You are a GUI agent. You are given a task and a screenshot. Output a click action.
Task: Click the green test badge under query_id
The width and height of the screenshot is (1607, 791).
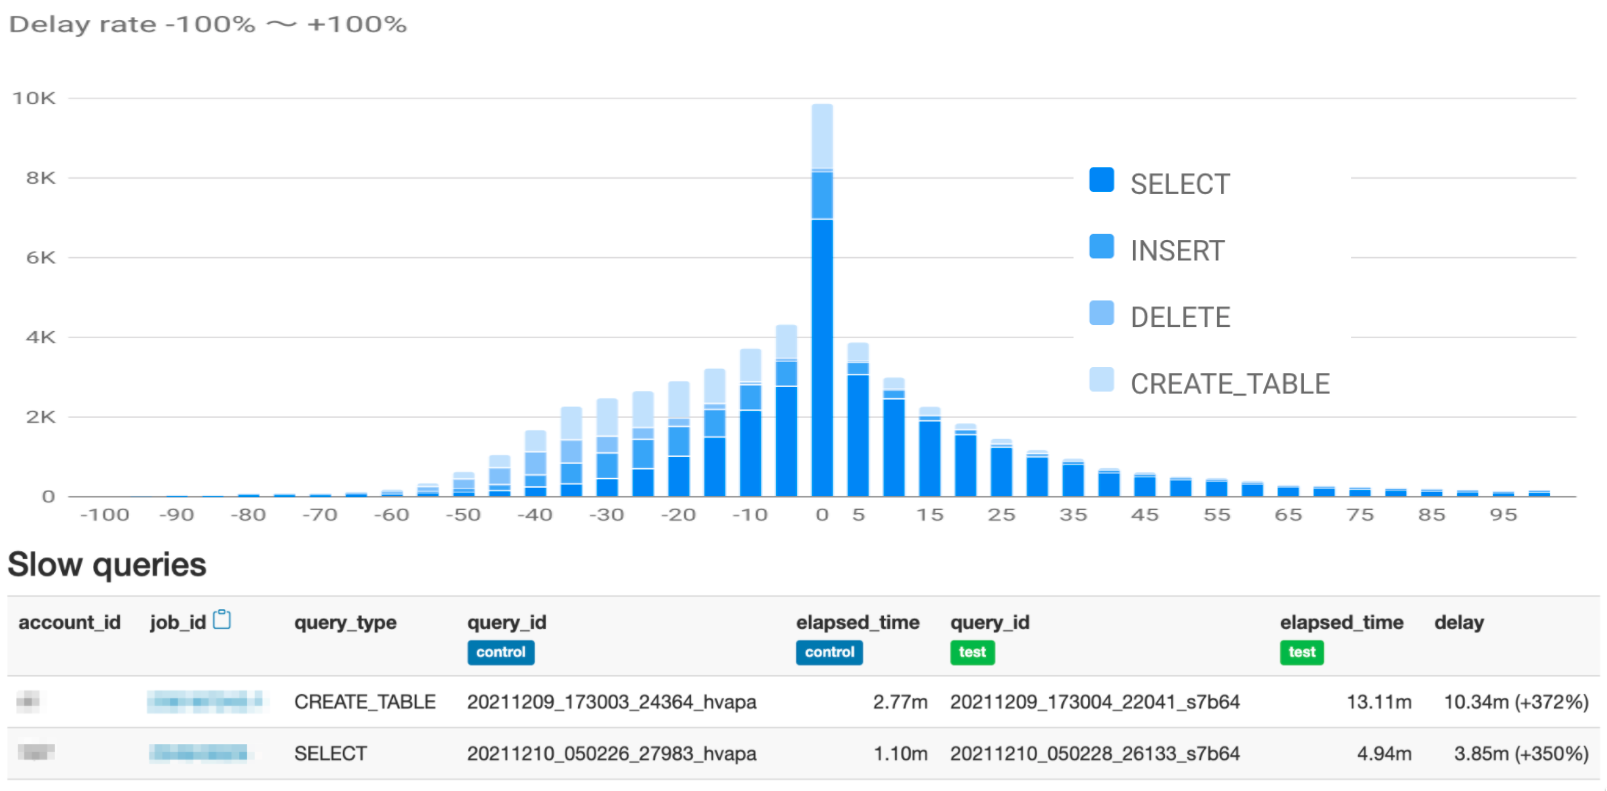coord(972,653)
